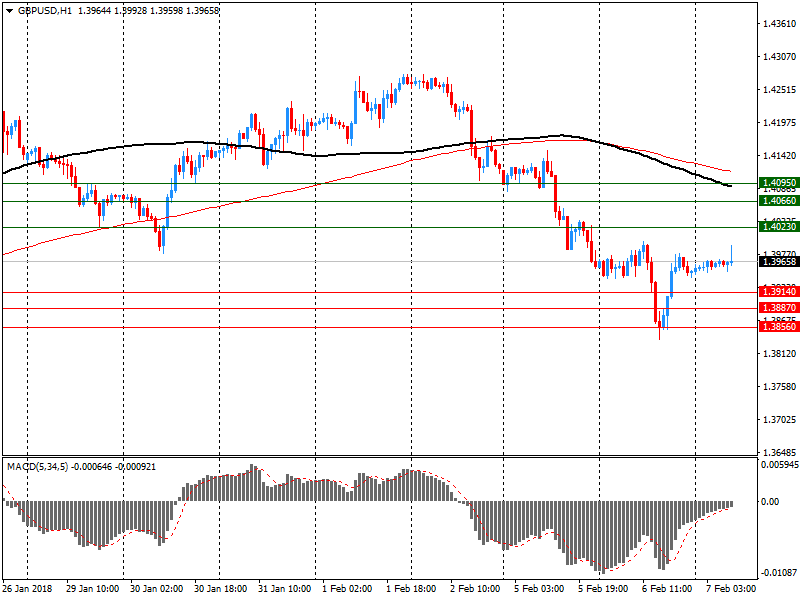This screenshot has width=800, height=600.
Task: Click the 30 Jan 18:00 time label
Action: click(219, 589)
